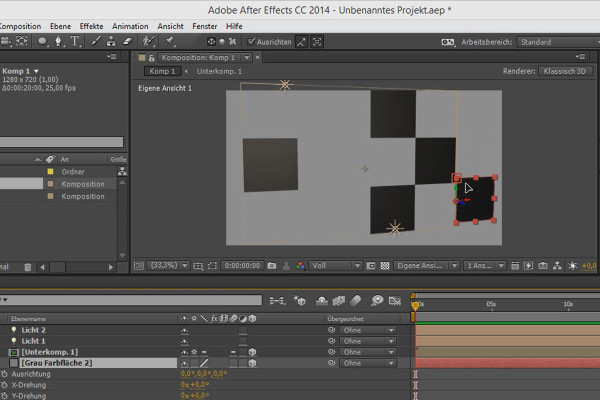
Task: Select the Roto Brush tool
Action: click(148, 41)
